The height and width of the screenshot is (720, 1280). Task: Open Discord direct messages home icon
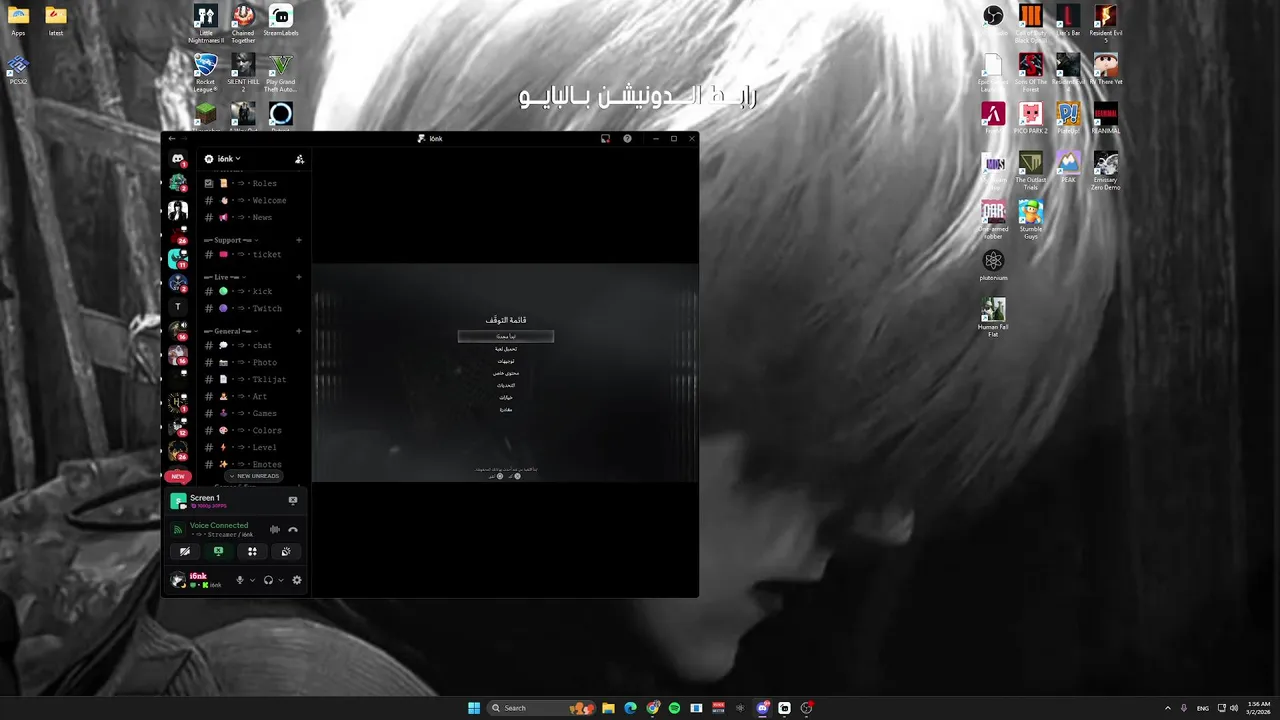click(x=178, y=159)
